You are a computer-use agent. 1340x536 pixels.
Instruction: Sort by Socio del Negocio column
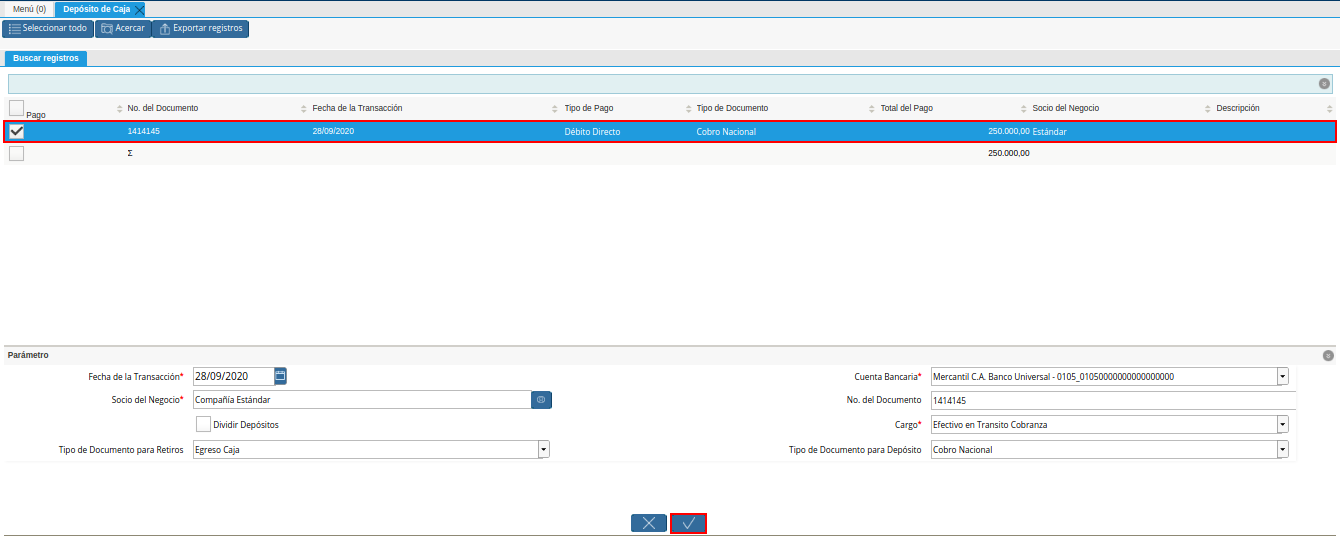1065,108
